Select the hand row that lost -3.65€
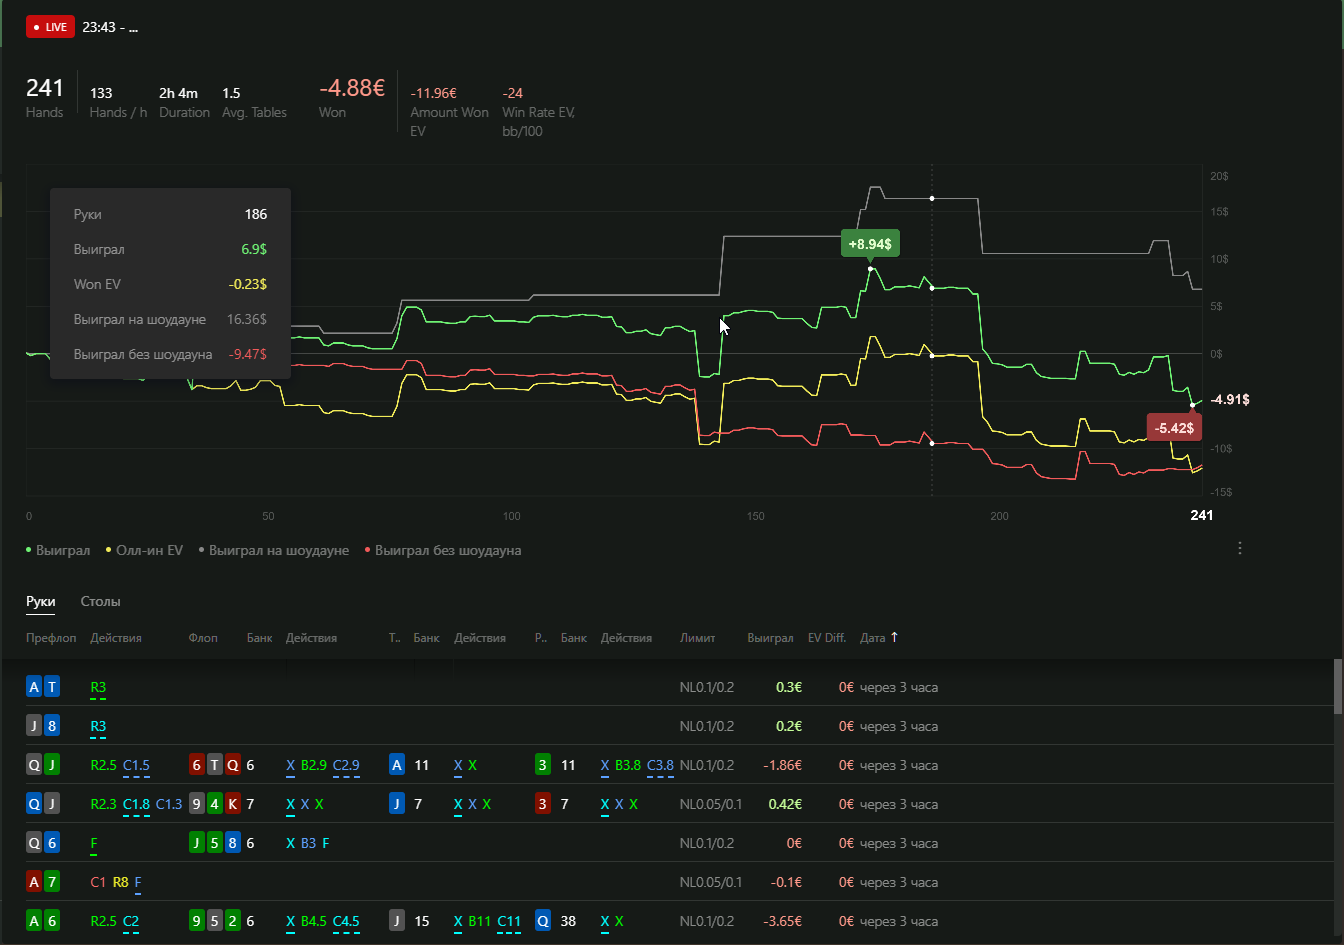This screenshot has height=945, width=1344. point(680,921)
